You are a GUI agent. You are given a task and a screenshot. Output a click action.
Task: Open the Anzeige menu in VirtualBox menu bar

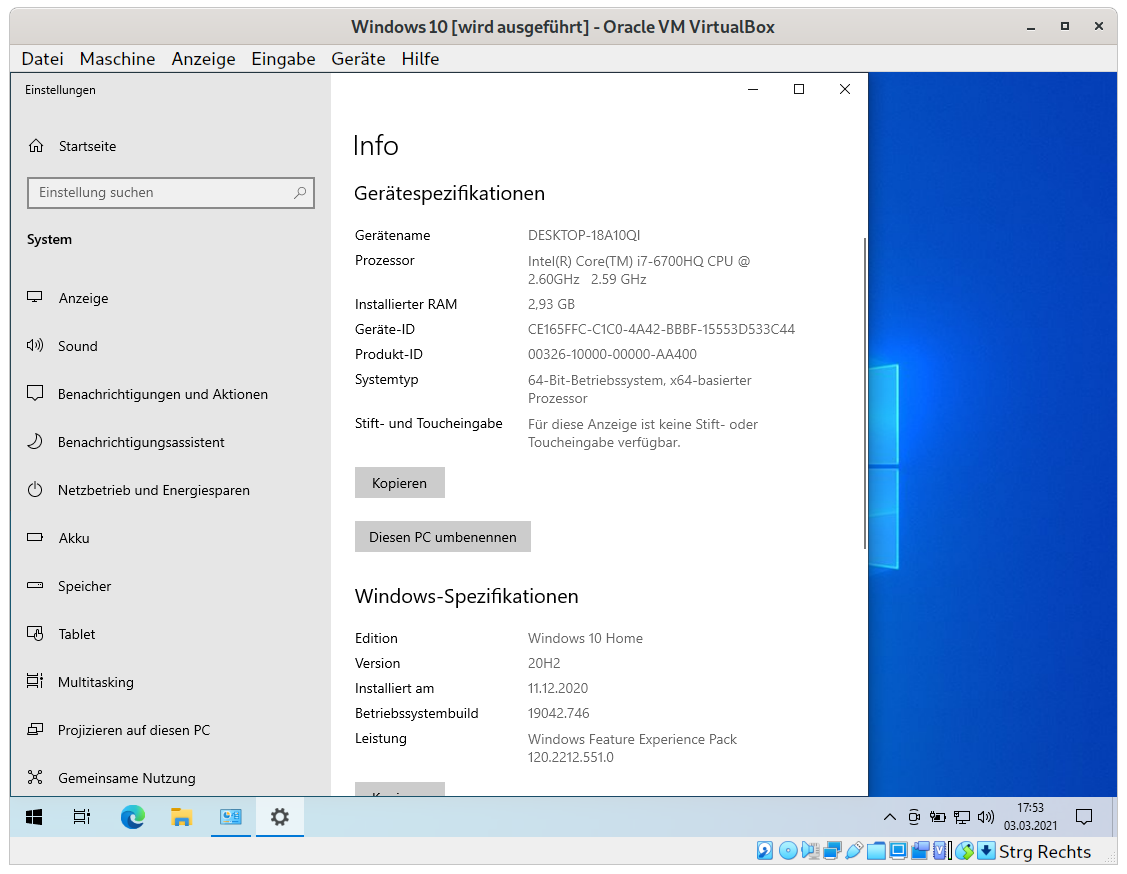point(203,59)
